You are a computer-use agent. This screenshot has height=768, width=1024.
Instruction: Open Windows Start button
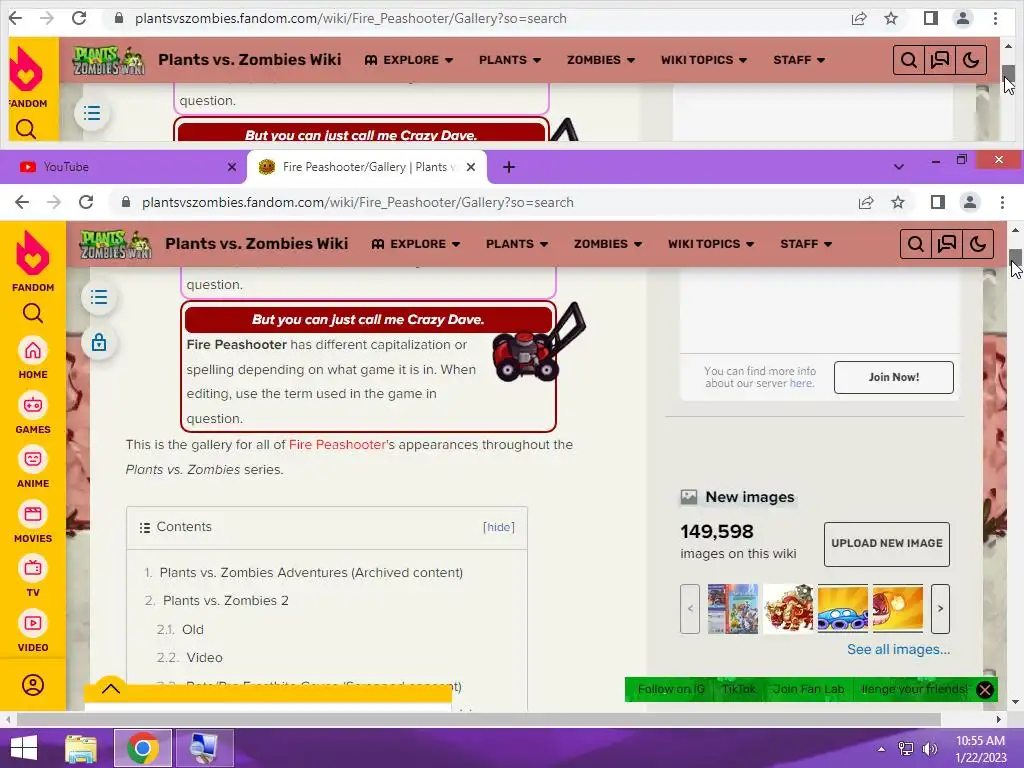[24, 748]
